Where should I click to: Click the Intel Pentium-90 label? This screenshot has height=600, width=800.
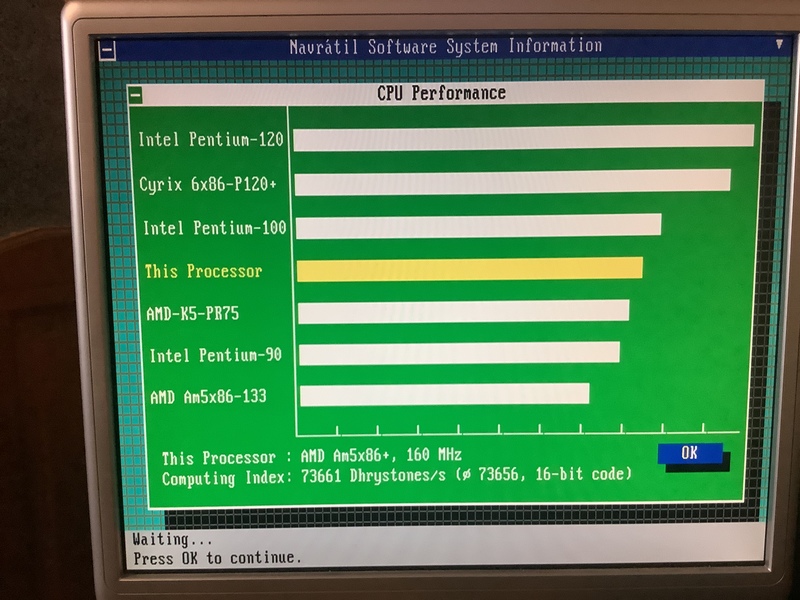pos(215,355)
